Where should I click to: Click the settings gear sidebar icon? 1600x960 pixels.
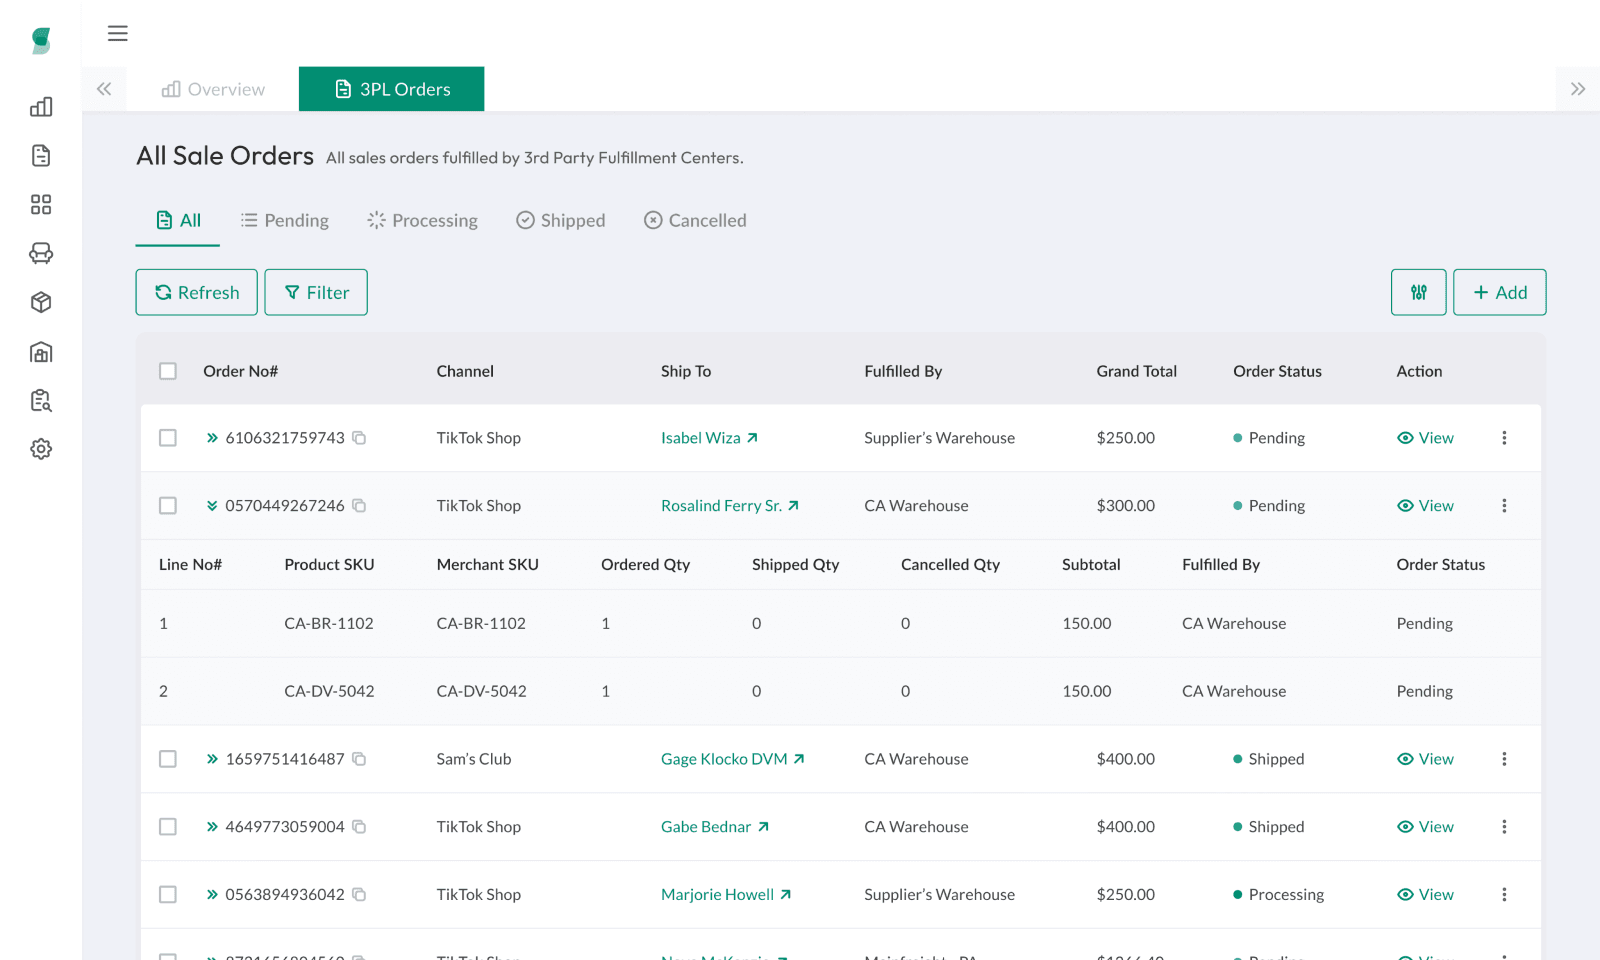click(x=41, y=449)
